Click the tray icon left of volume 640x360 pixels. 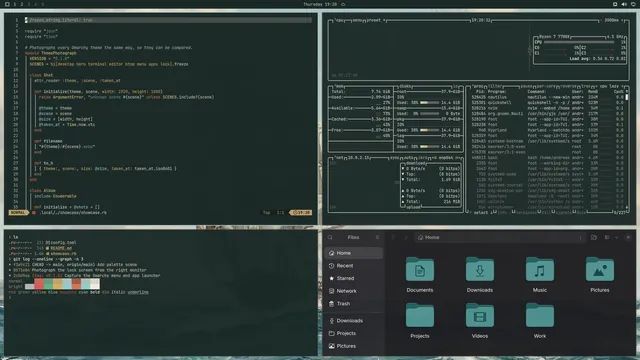pyautogui.click(x=615, y=4)
